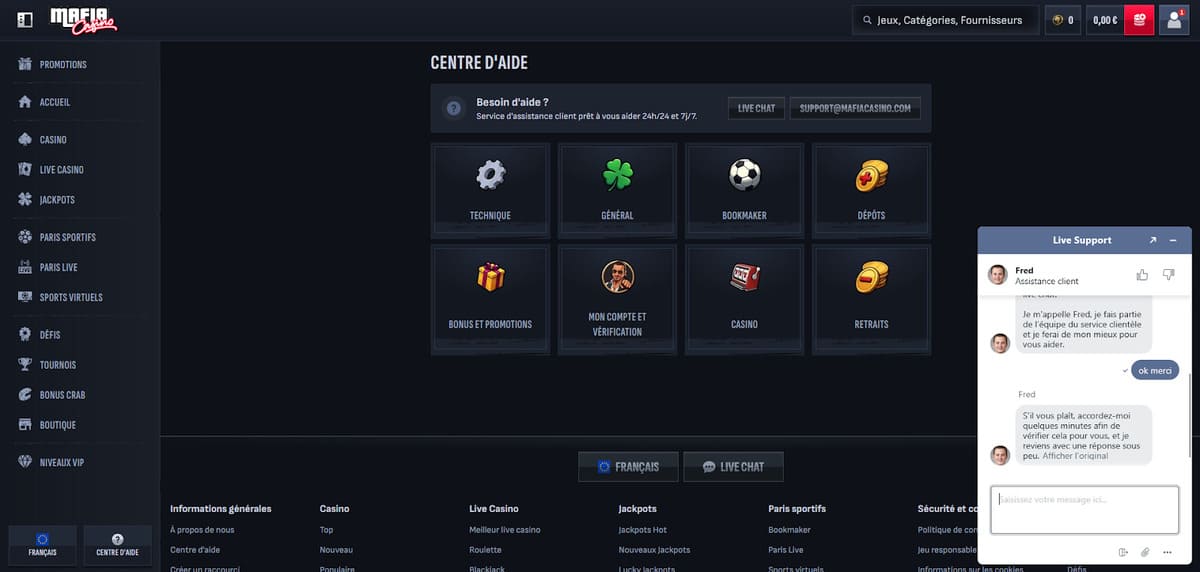Open the Général clover help category
The width and height of the screenshot is (1200, 572).
617,187
